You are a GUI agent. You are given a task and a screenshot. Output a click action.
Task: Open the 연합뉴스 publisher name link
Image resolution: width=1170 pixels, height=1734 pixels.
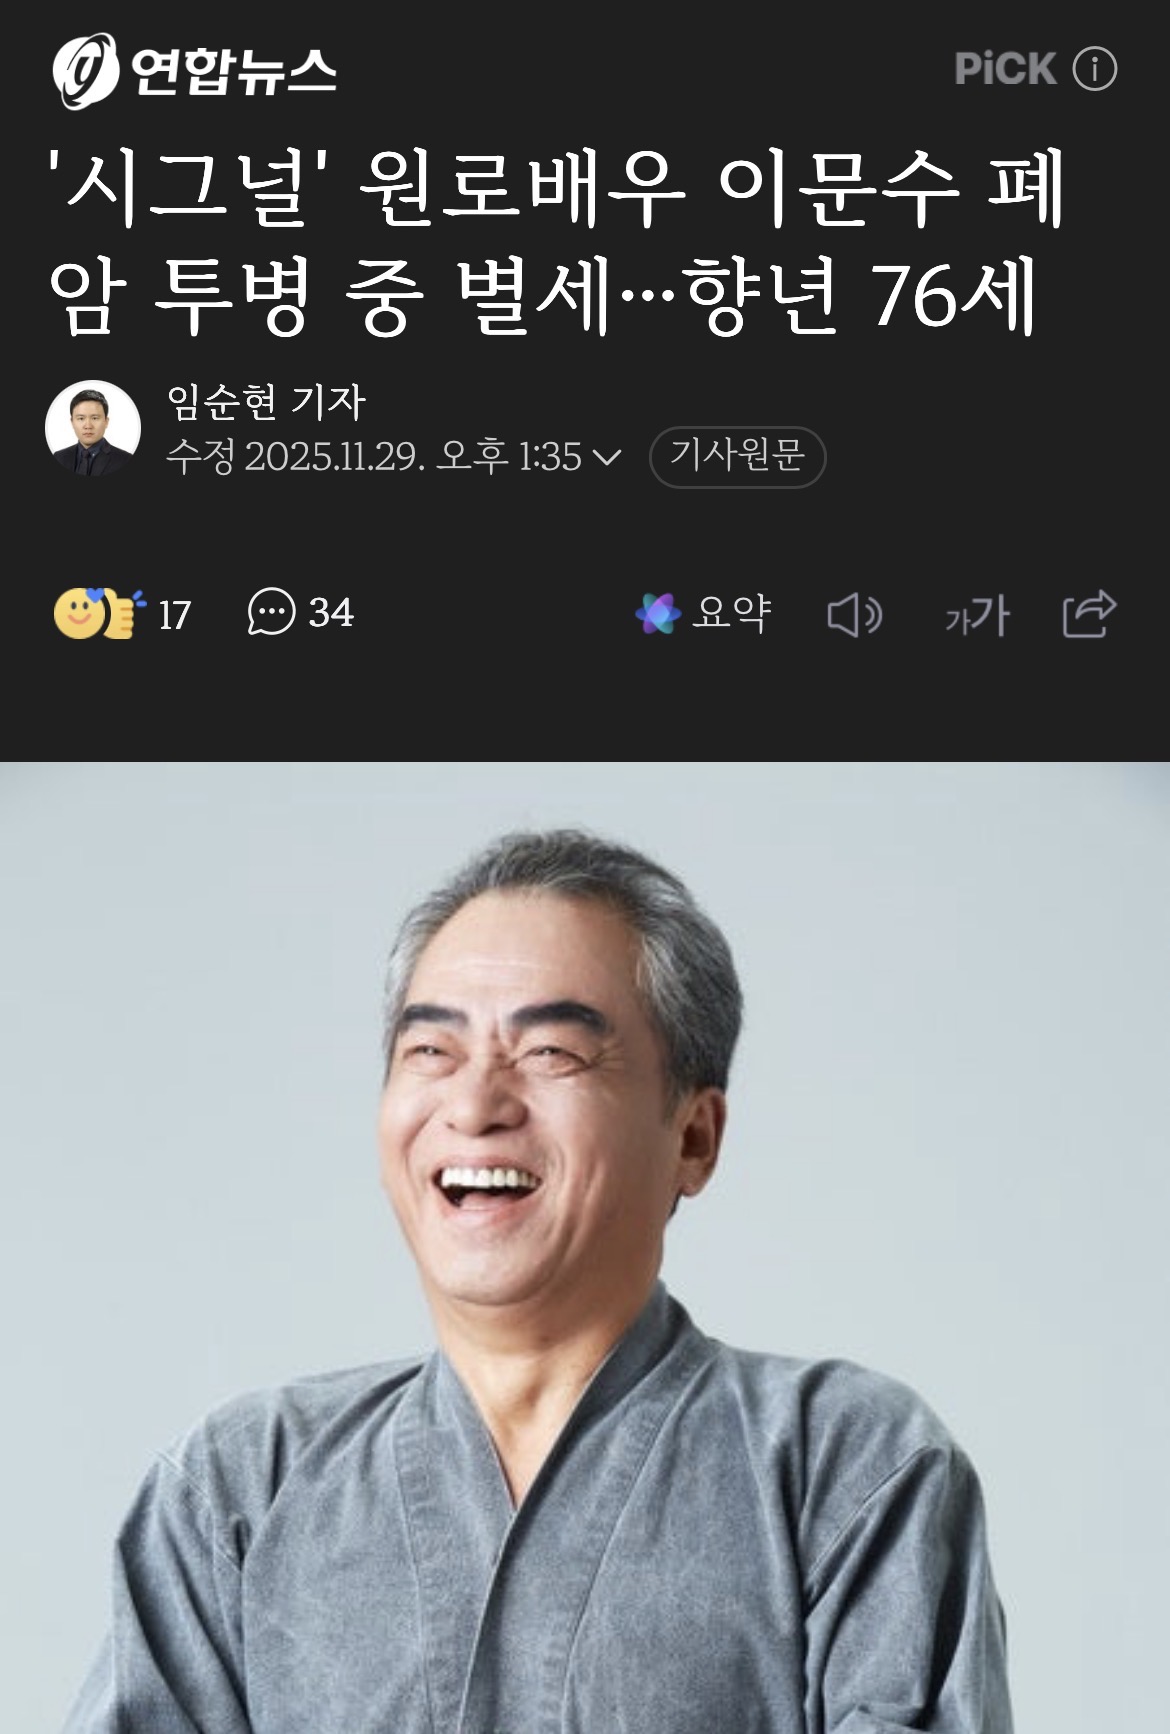tap(233, 72)
